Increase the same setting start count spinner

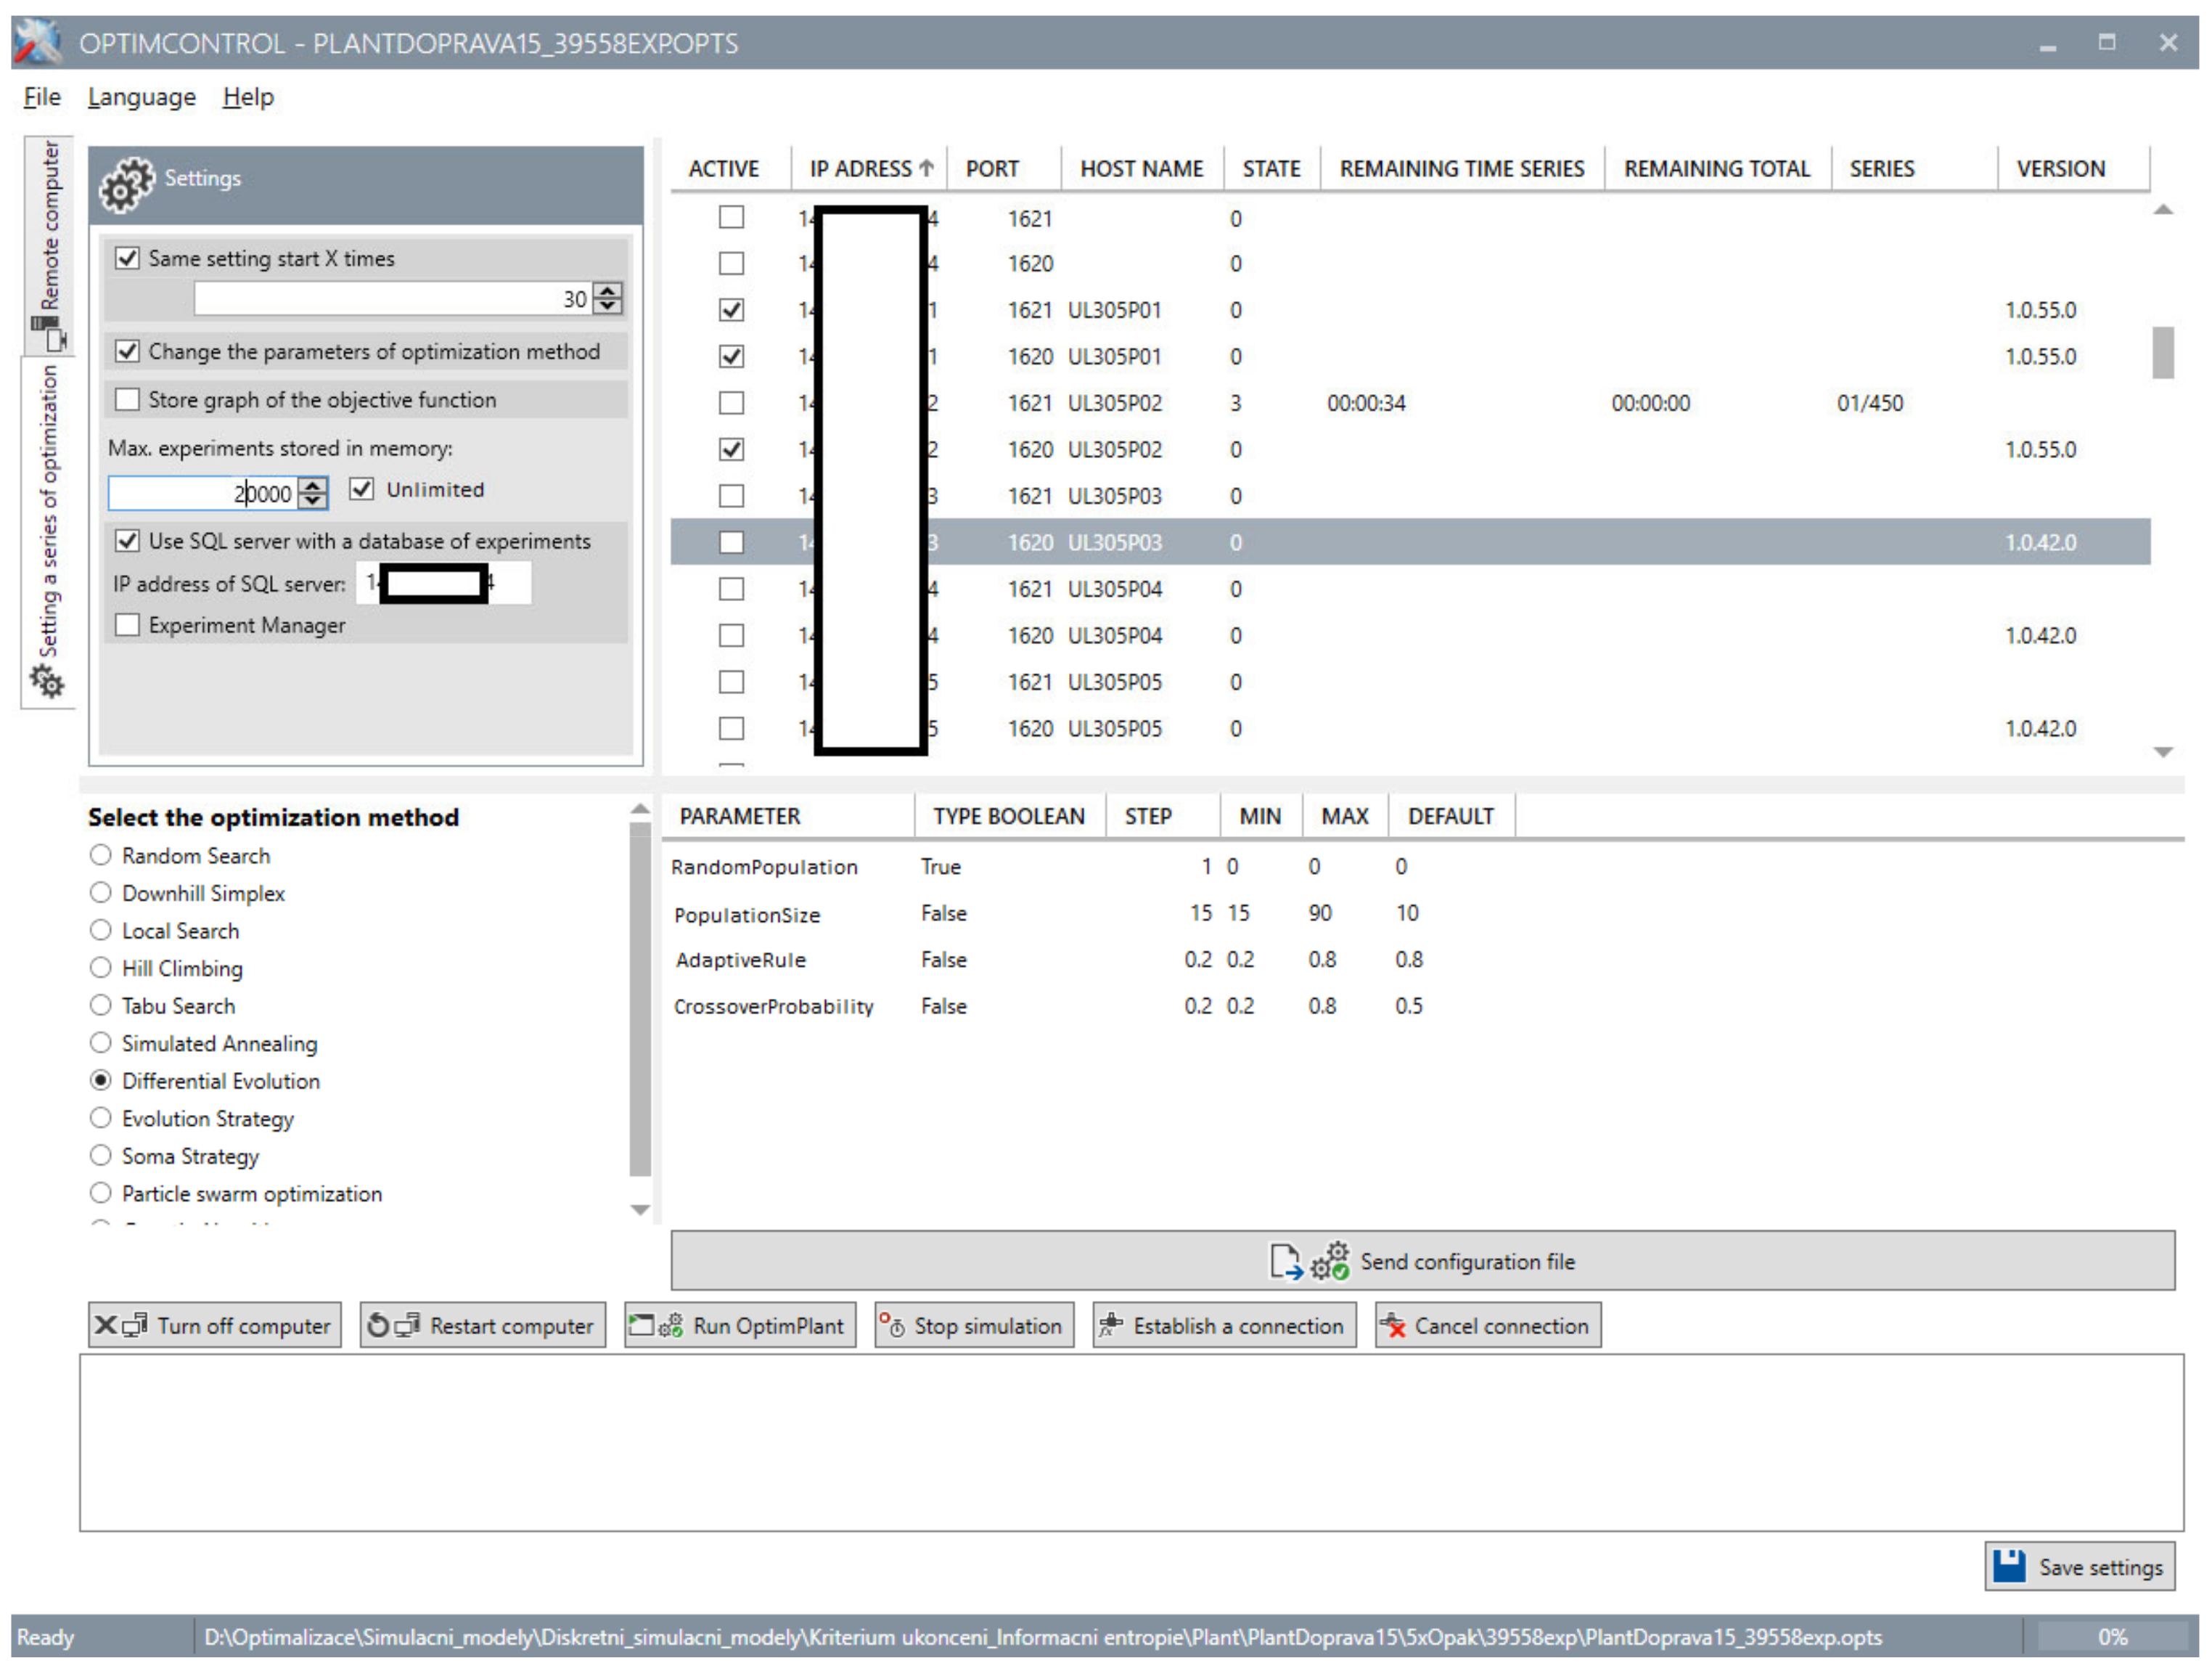pyautogui.click(x=607, y=291)
